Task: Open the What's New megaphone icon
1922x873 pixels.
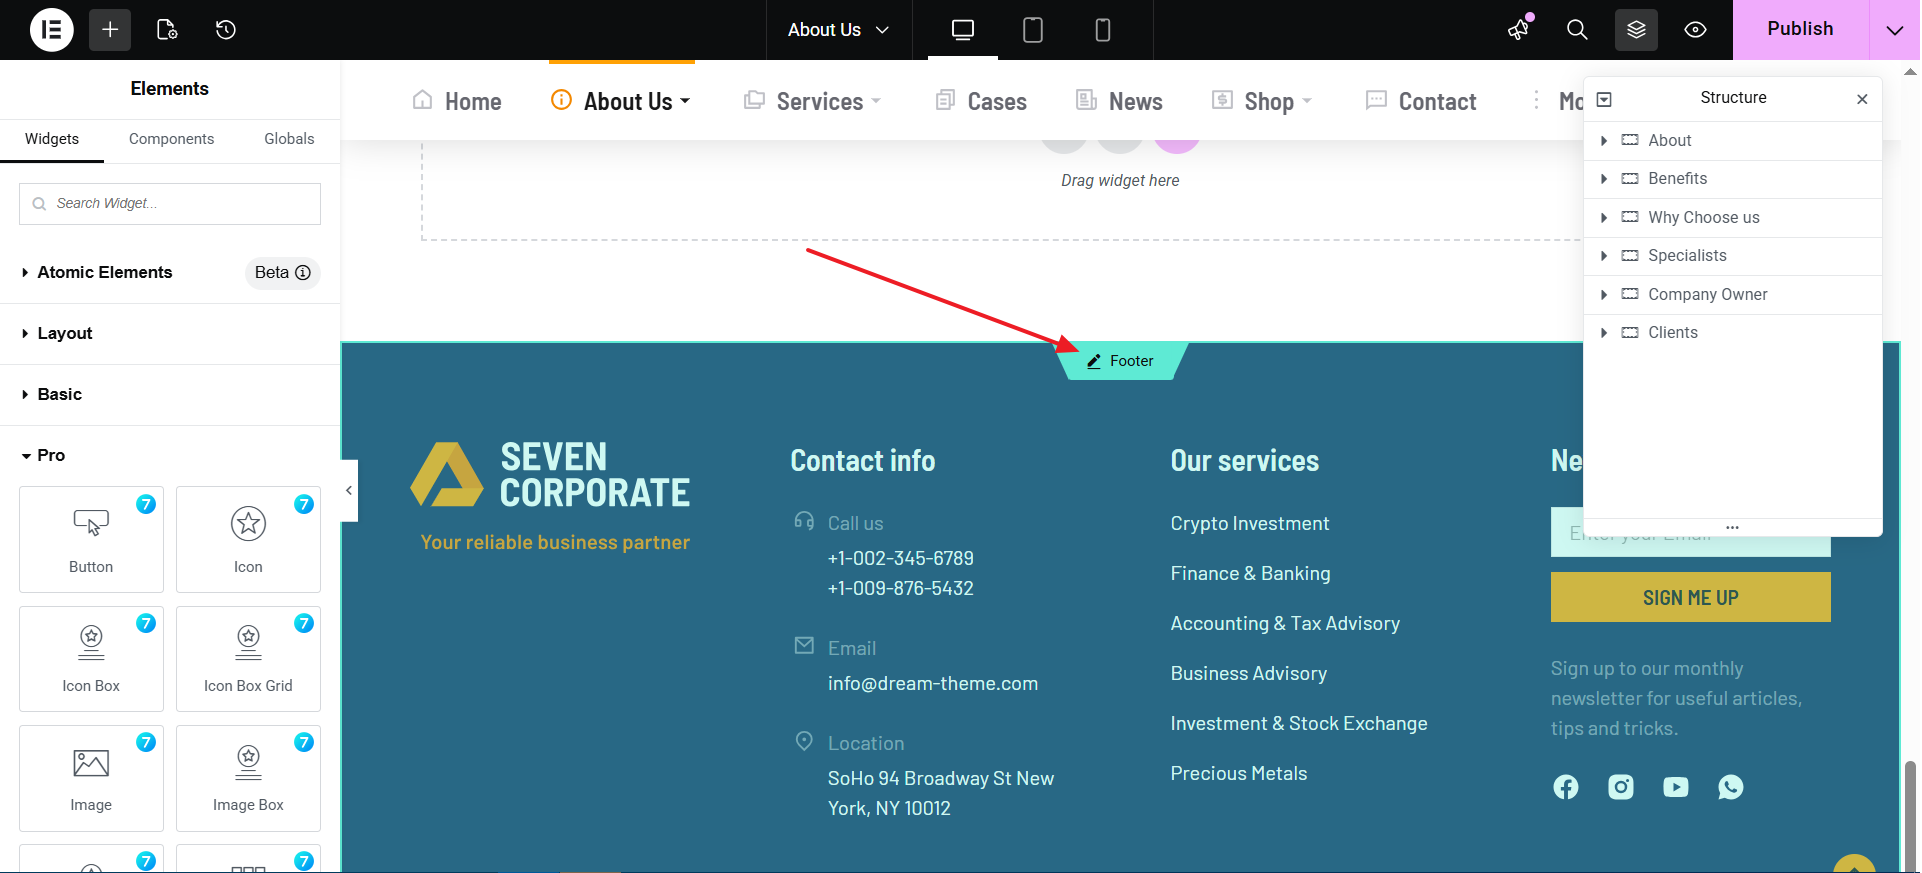Action: (x=1519, y=30)
